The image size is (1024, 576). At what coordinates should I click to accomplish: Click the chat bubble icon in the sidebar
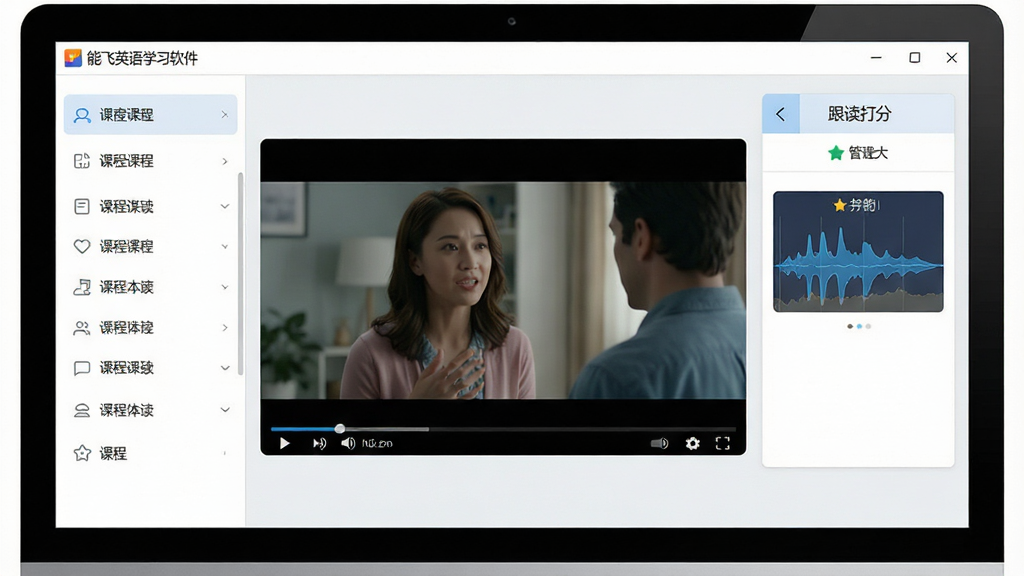(x=82, y=368)
